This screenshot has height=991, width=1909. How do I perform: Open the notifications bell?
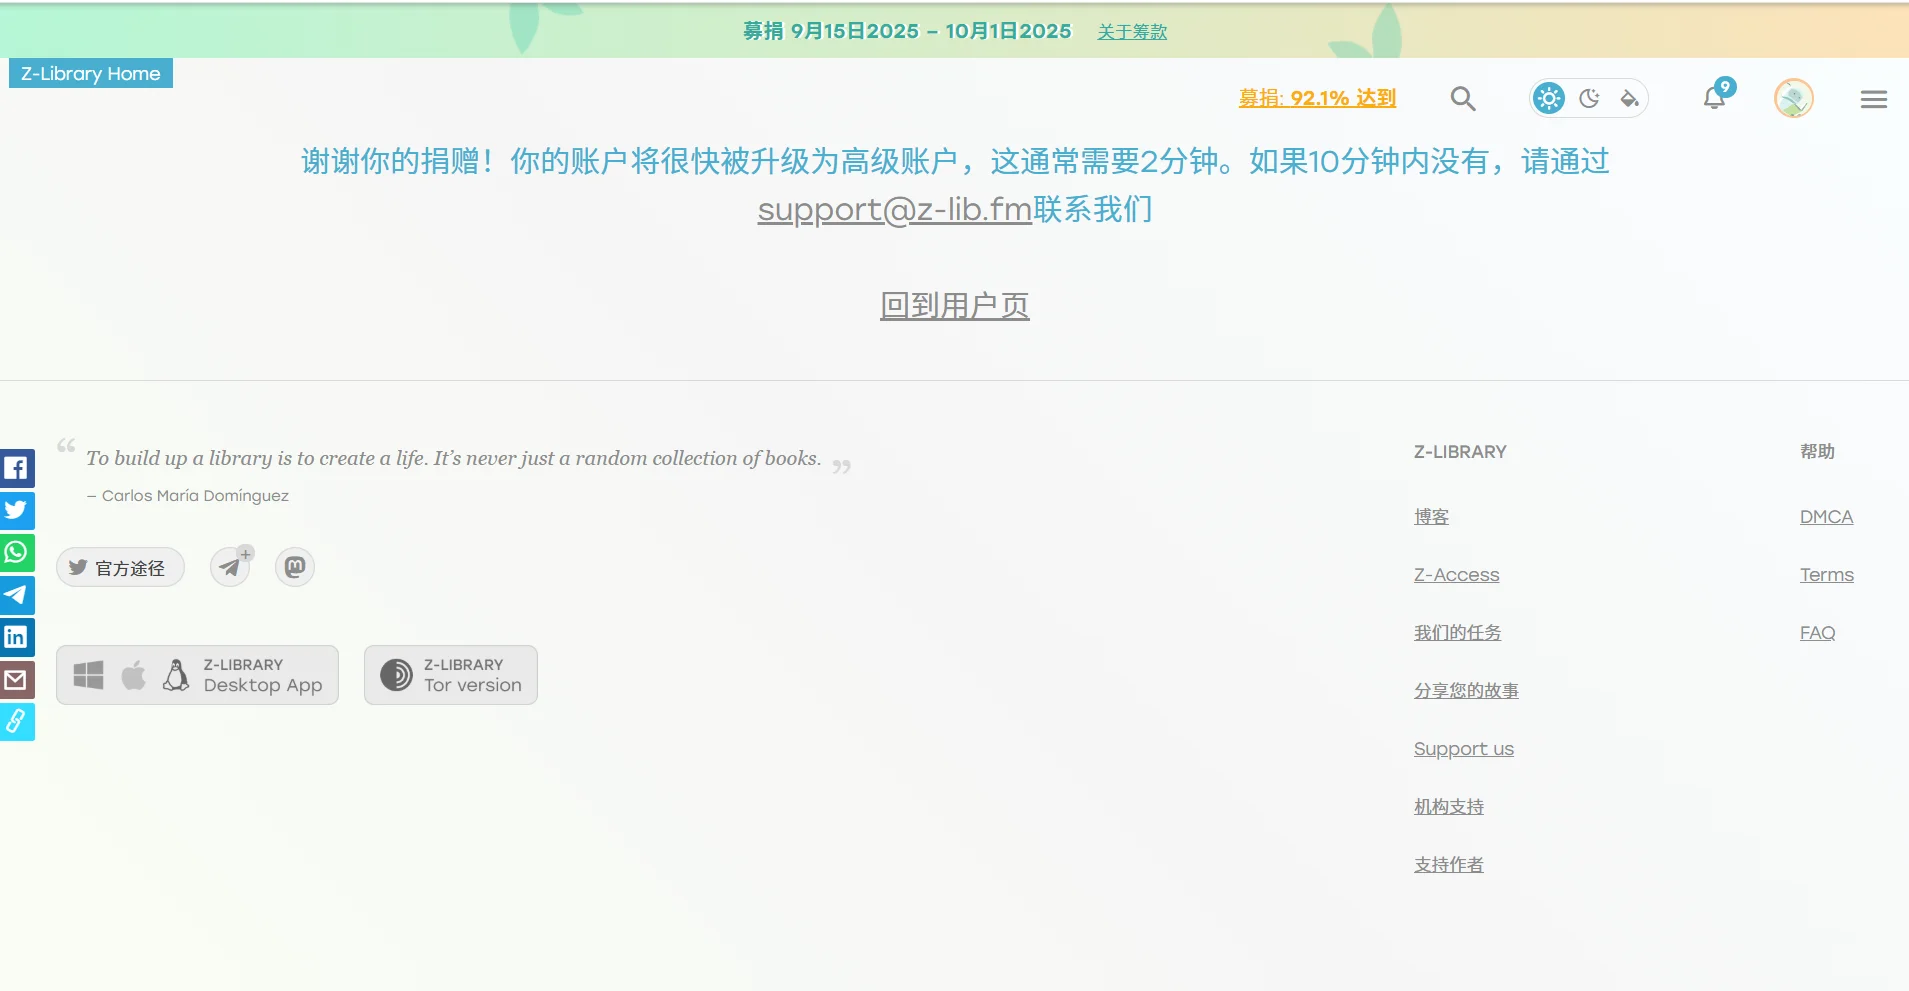click(x=1715, y=97)
